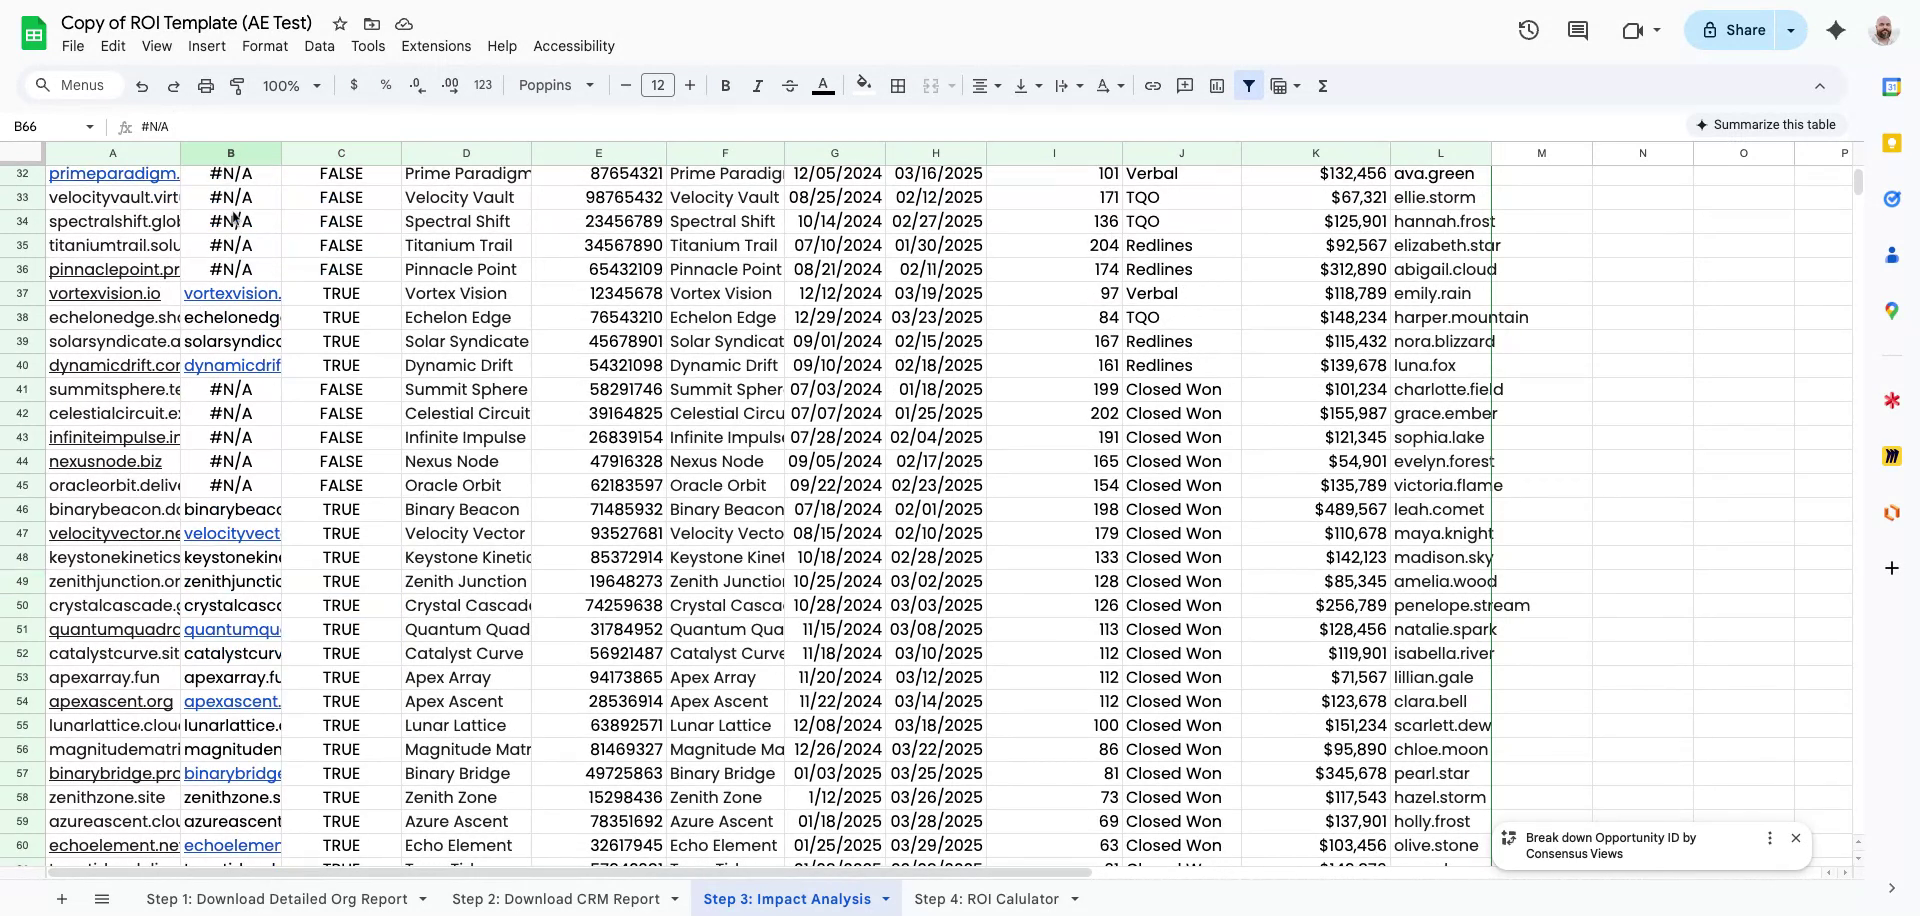Select the Insert comment icon
Viewport: 1920px width, 916px height.
click(1184, 85)
